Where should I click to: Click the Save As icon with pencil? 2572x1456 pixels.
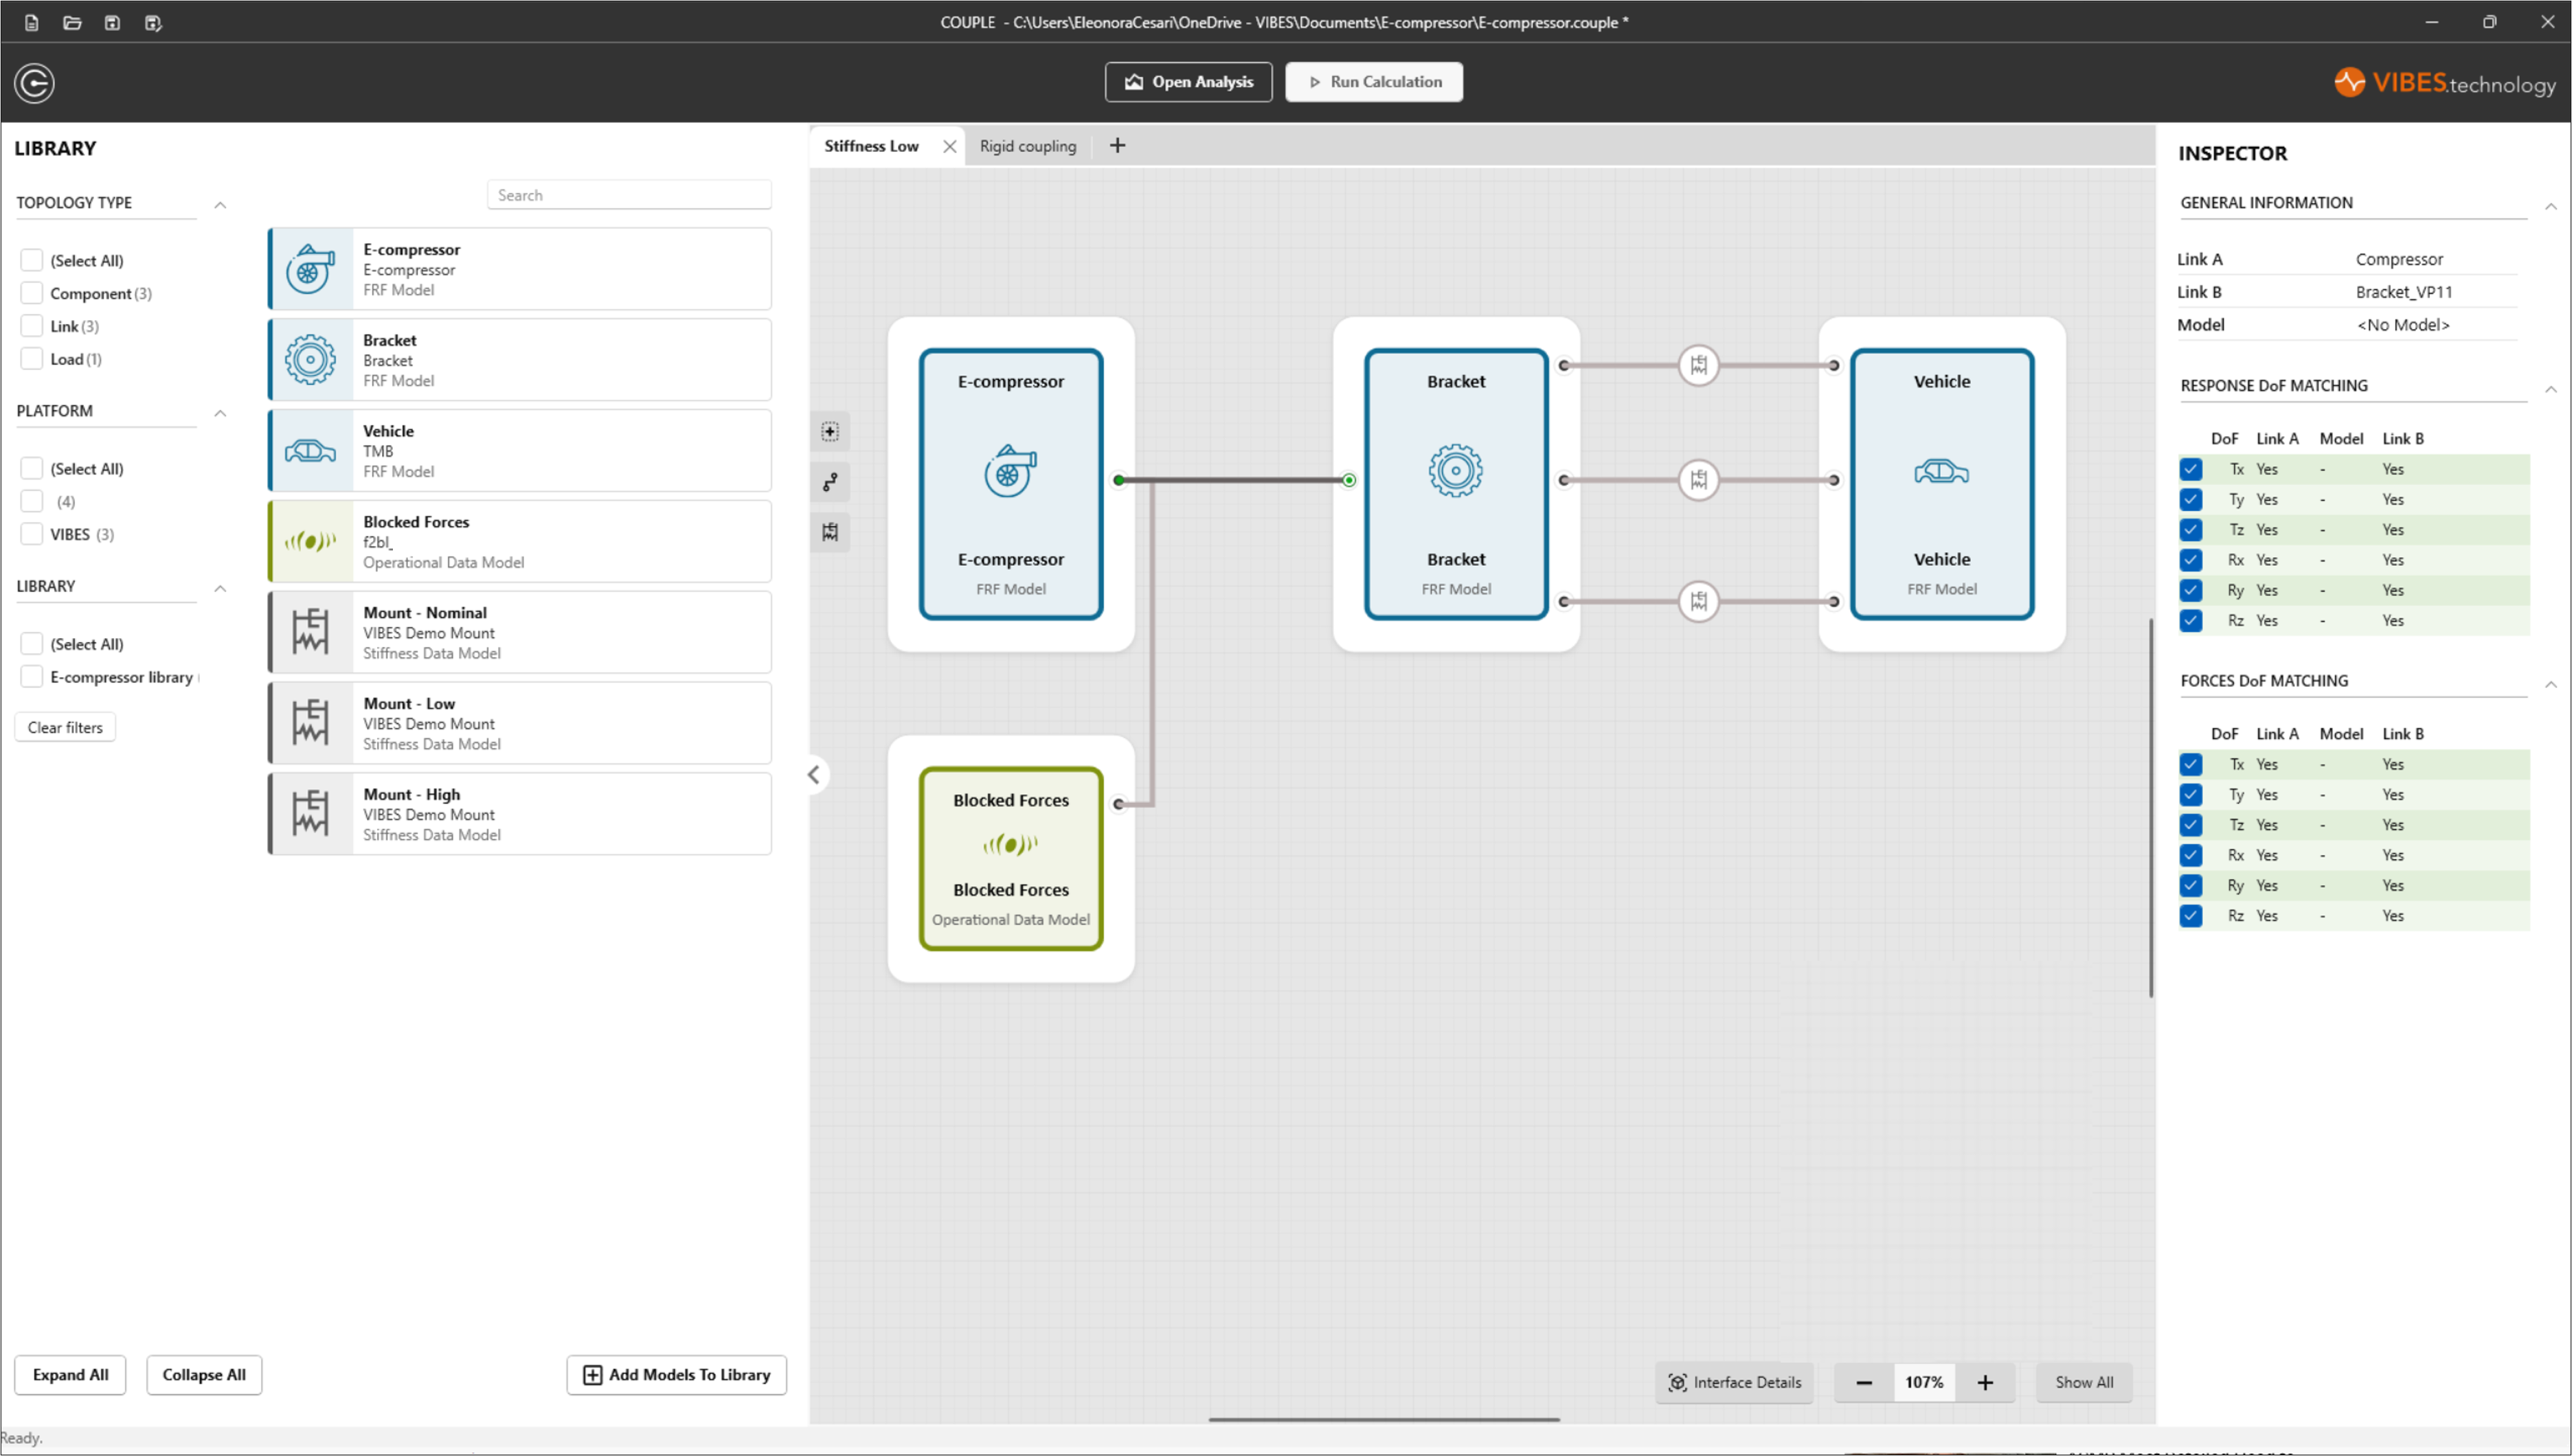point(153,23)
